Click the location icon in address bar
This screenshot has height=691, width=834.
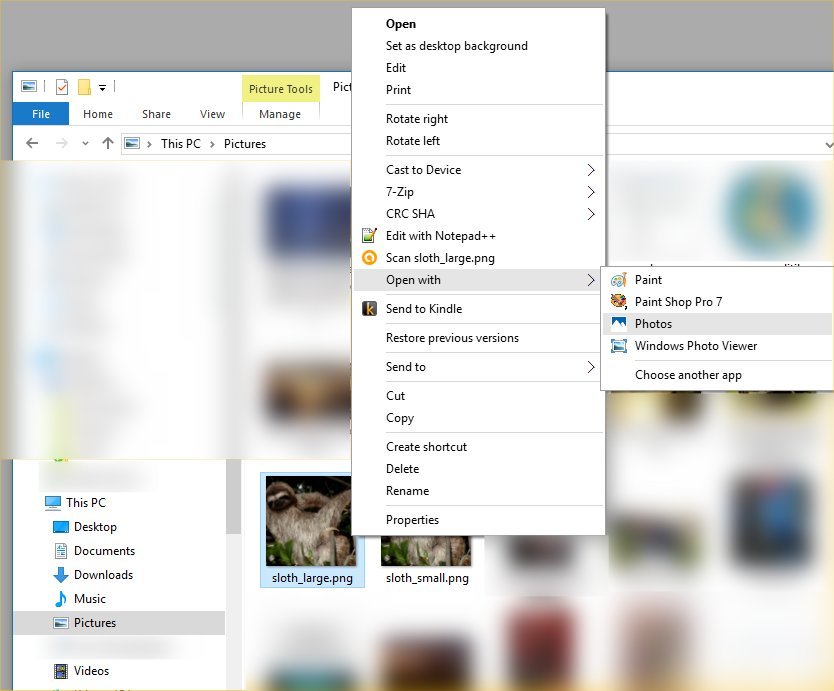(132, 143)
